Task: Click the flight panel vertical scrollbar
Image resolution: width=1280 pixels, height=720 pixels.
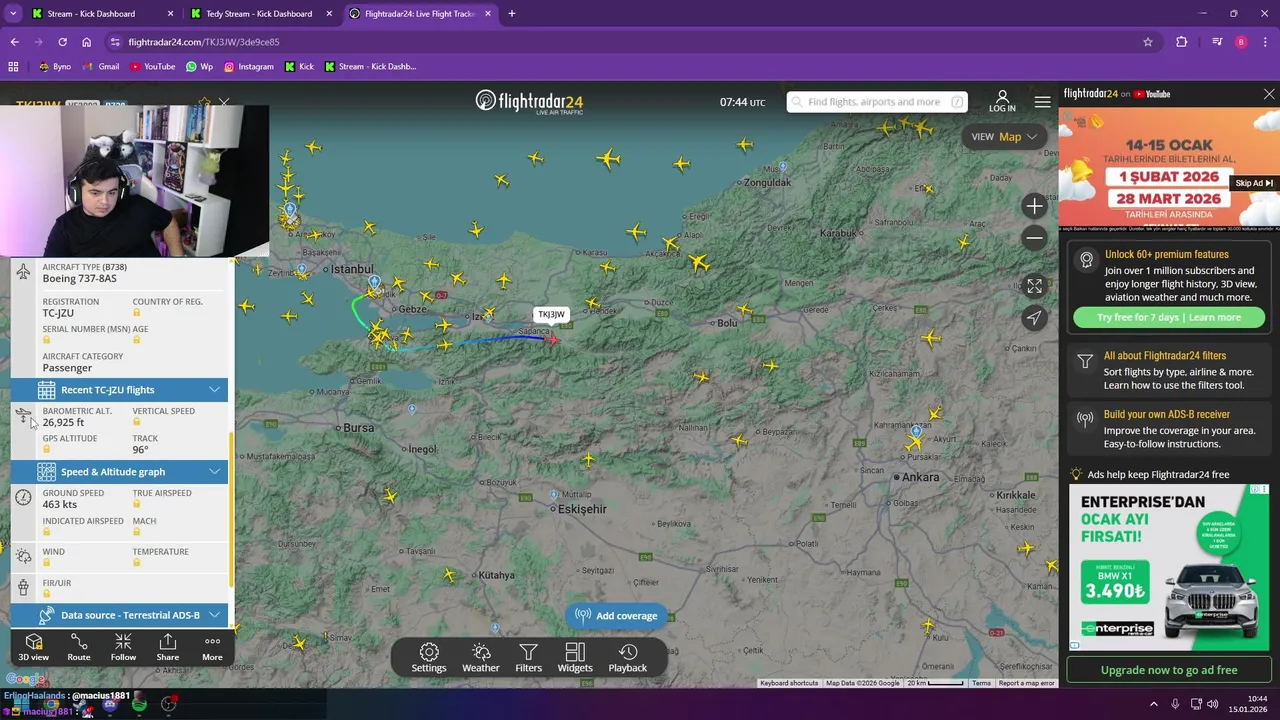Action: pos(231,510)
